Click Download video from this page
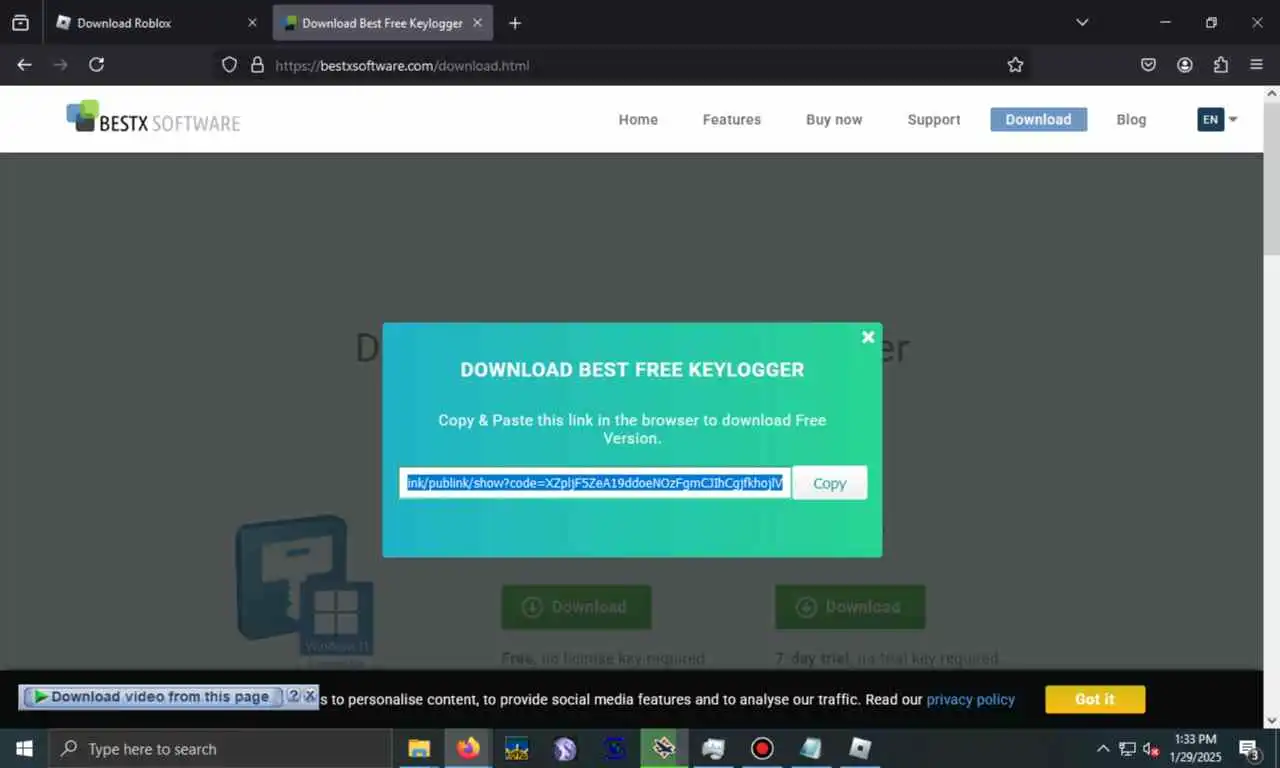 pos(151,697)
